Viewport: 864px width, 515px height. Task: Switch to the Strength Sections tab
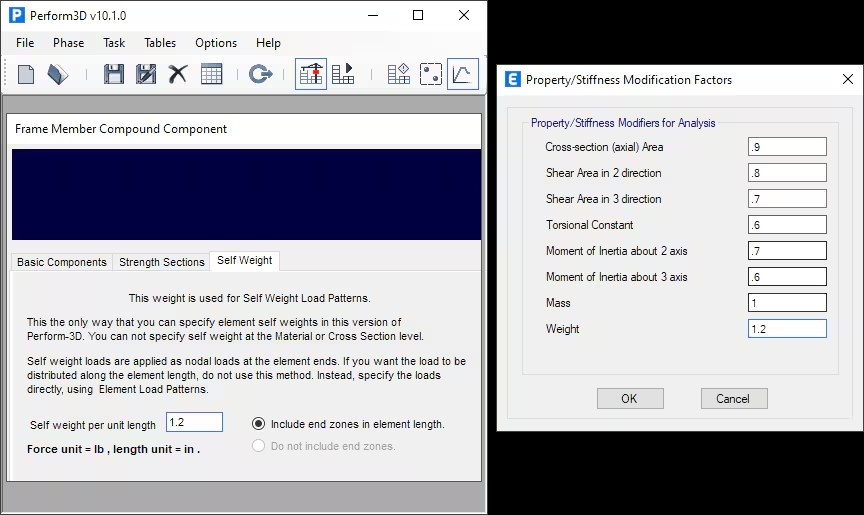coord(161,262)
